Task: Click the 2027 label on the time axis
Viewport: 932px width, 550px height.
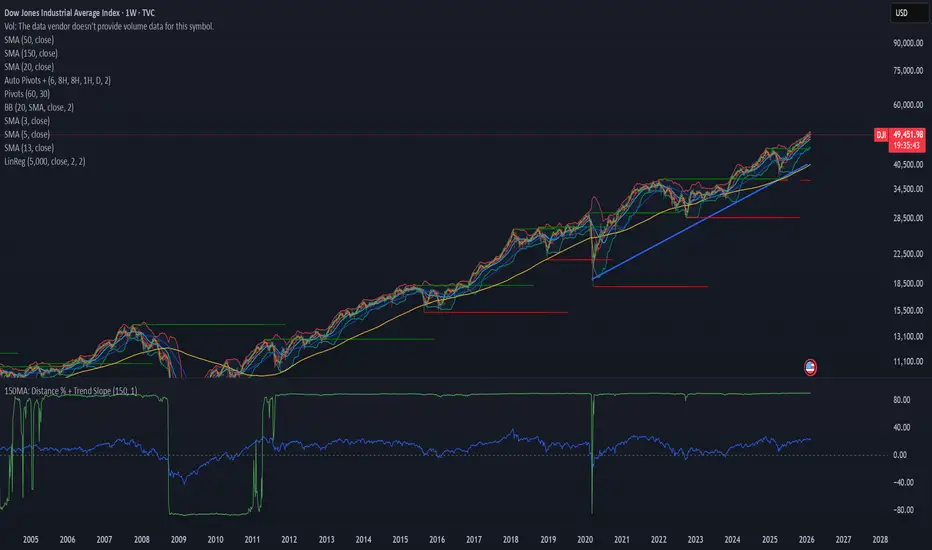Action: point(843,540)
